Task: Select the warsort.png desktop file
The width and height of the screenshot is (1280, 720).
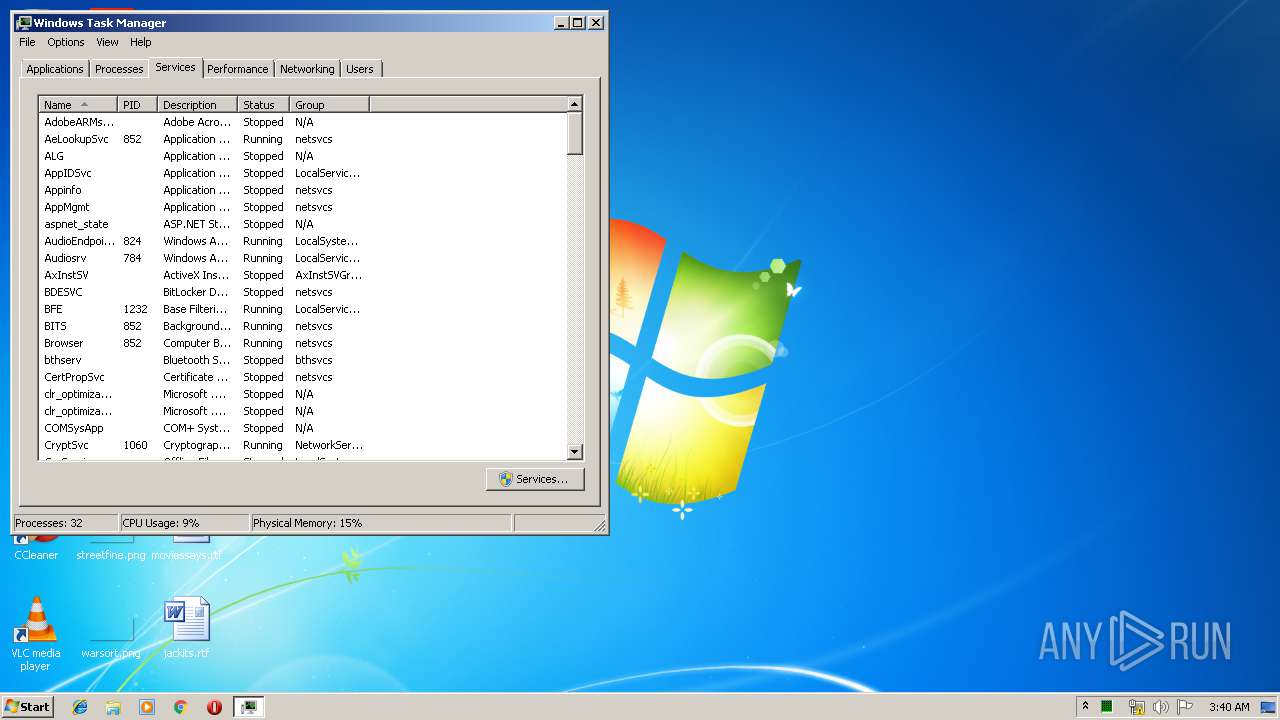Action: pyautogui.click(x=111, y=640)
